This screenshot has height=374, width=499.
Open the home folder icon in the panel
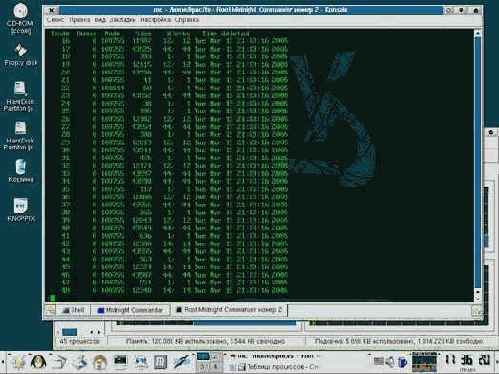tap(99, 362)
